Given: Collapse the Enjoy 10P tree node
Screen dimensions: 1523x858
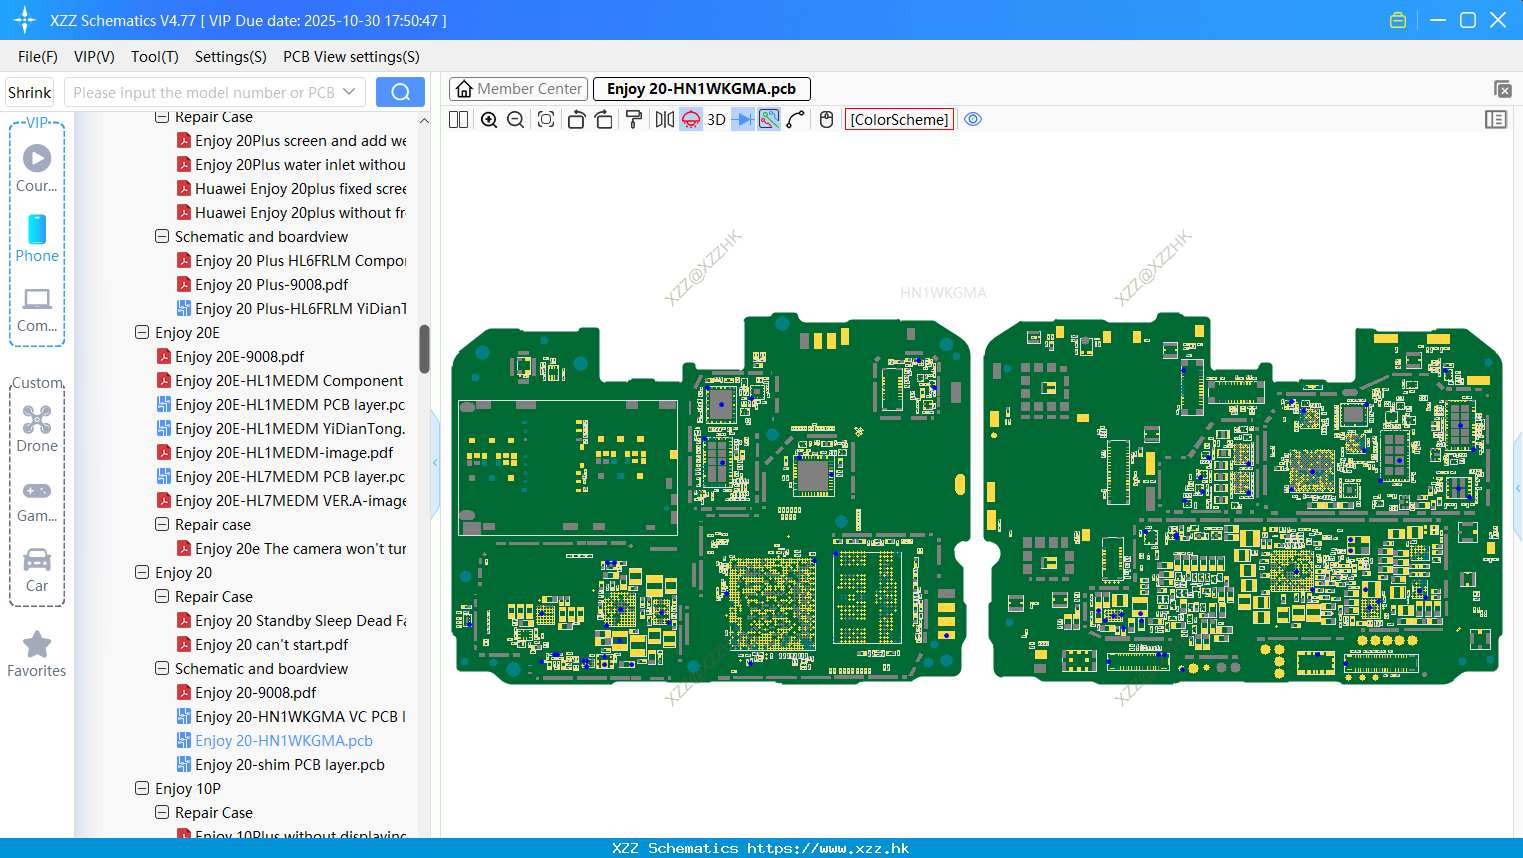Looking at the screenshot, I should point(142,788).
